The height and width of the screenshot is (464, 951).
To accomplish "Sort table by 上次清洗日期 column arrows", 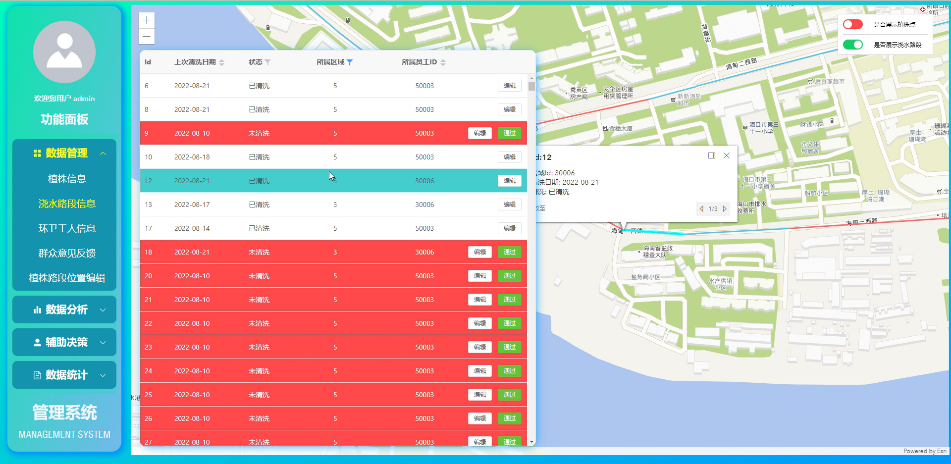I will (222, 62).
